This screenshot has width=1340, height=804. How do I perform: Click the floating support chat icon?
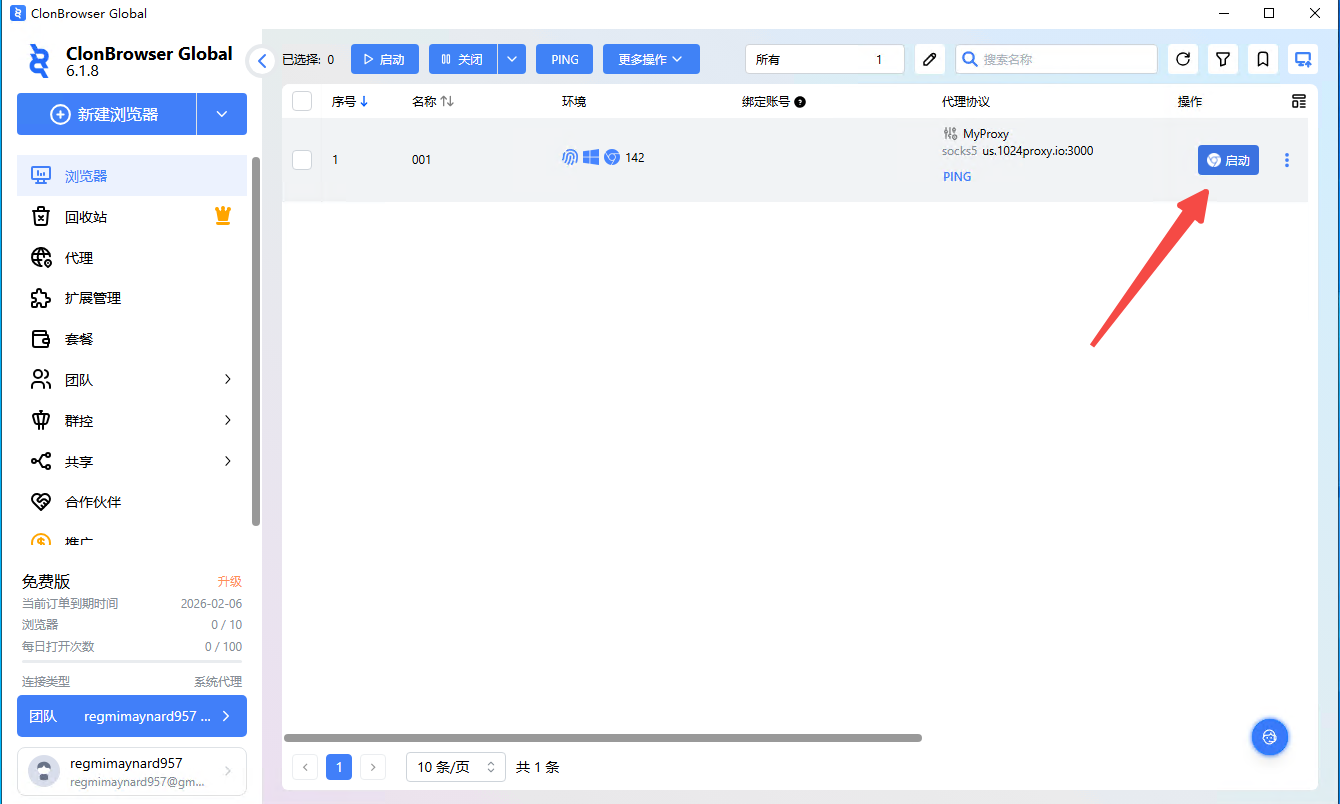point(1270,737)
